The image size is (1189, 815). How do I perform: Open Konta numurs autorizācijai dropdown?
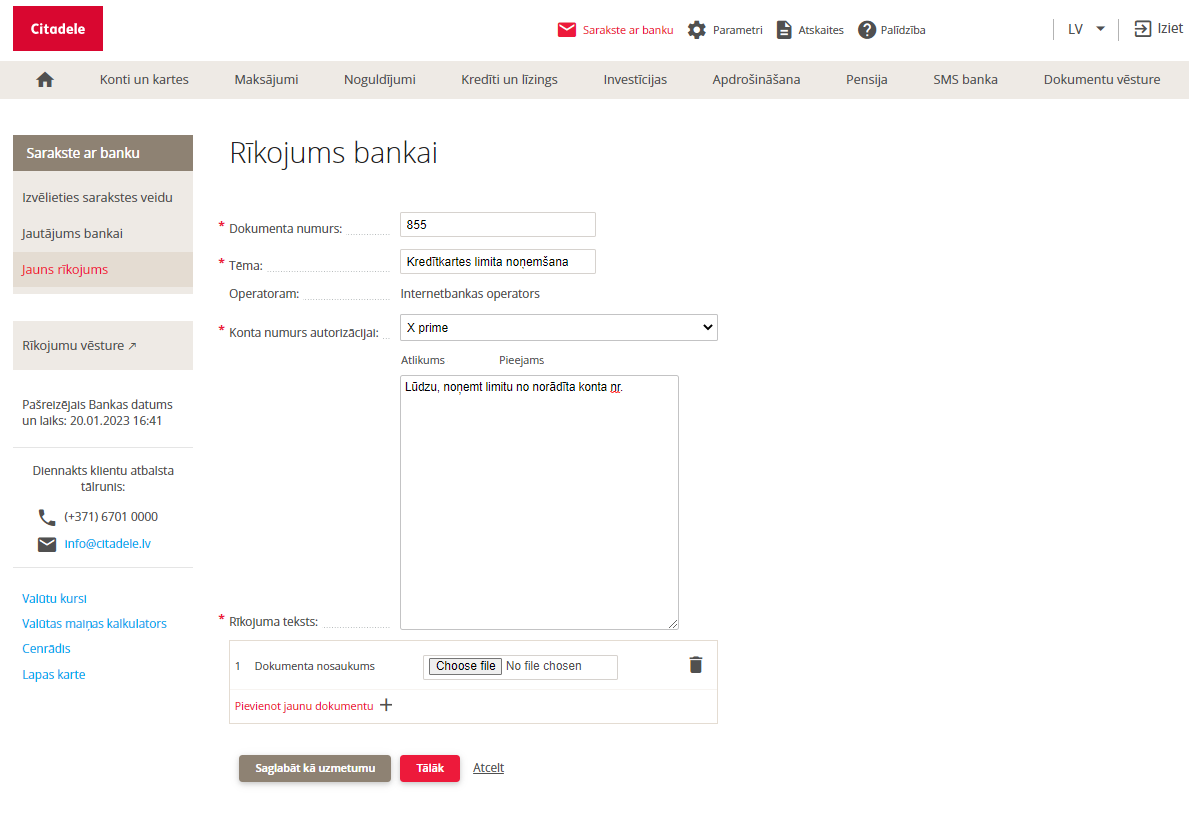(x=558, y=328)
